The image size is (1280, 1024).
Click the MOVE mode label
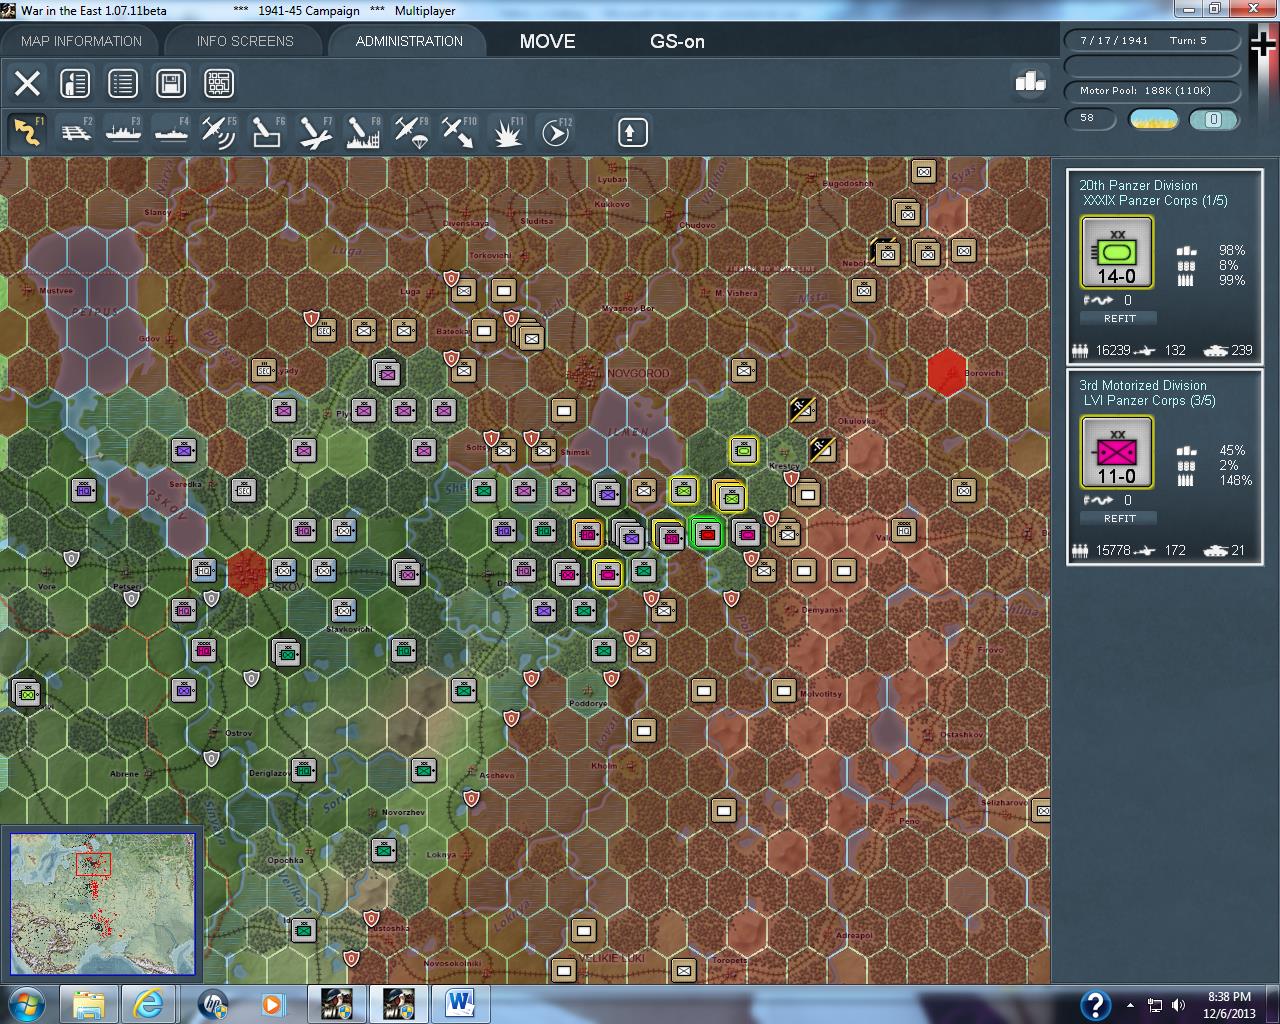tap(547, 41)
